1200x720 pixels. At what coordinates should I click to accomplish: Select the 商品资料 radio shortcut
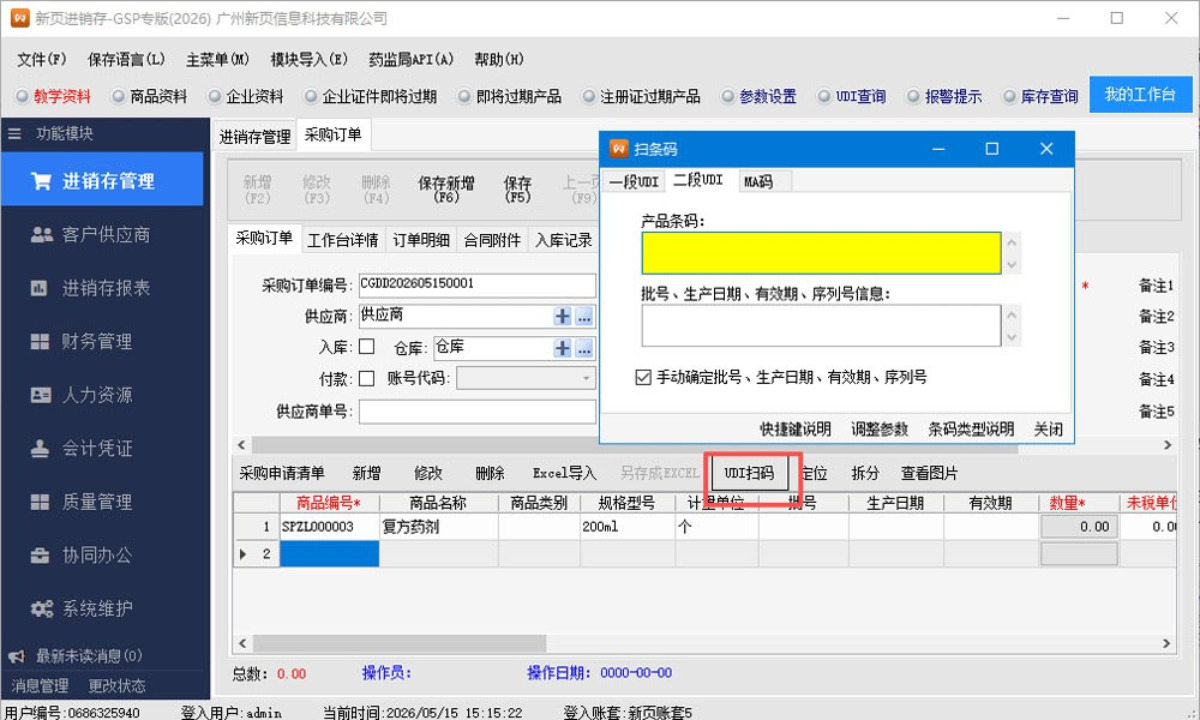pos(150,97)
